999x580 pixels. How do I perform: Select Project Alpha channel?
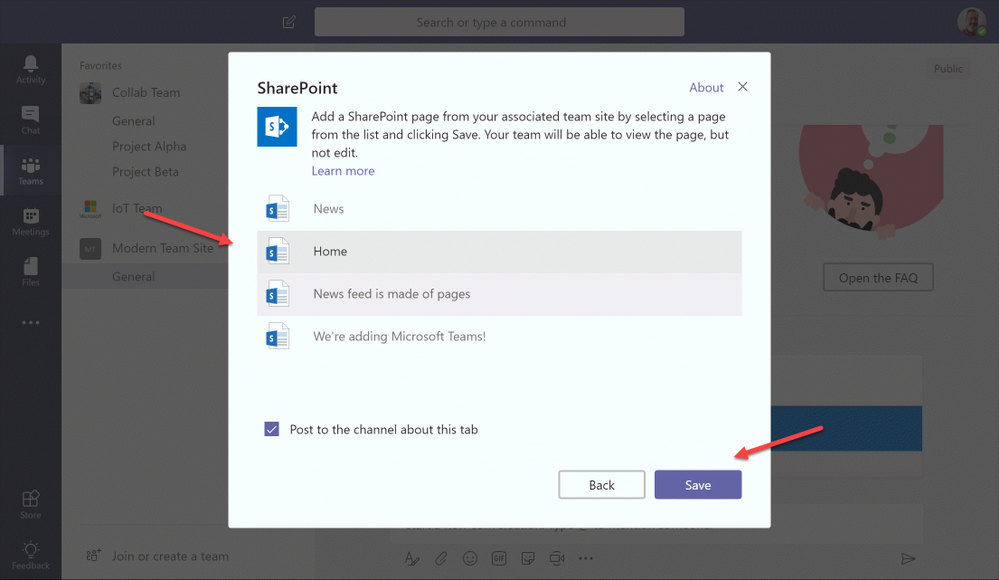(149, 146)
